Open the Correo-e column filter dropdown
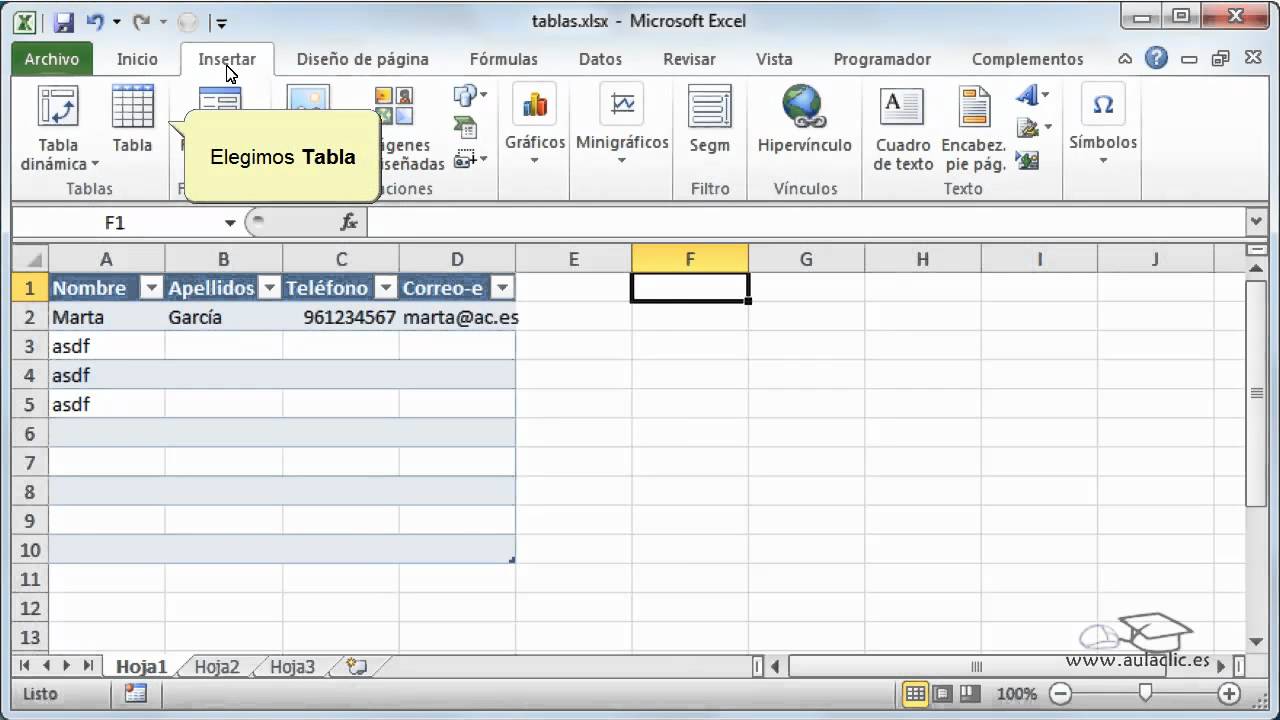The image size is (1280, 720). [503, 288]
